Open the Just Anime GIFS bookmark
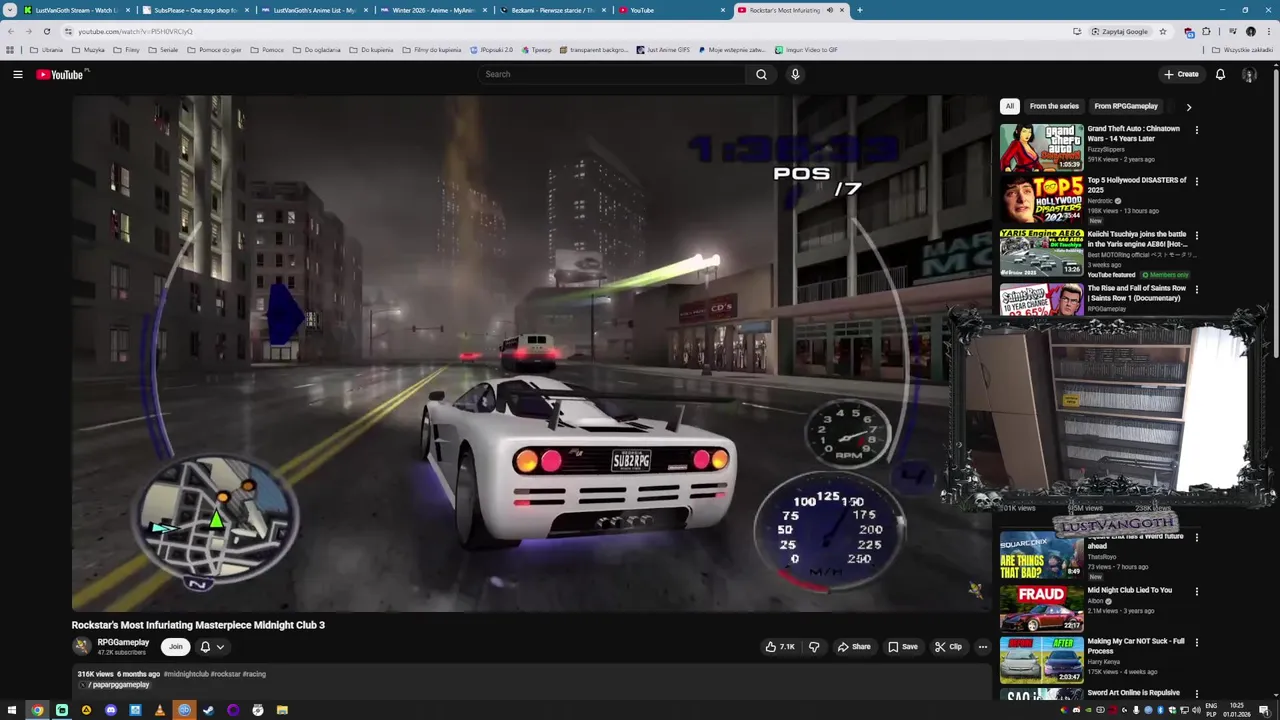 tap(663, 49)
